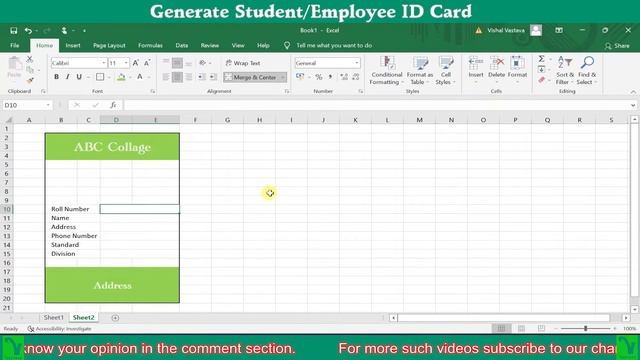Click the Format Painter brush icon
The height and width of the screenshot is (360, 640).
pyautogui.click(x=29, y=80)
